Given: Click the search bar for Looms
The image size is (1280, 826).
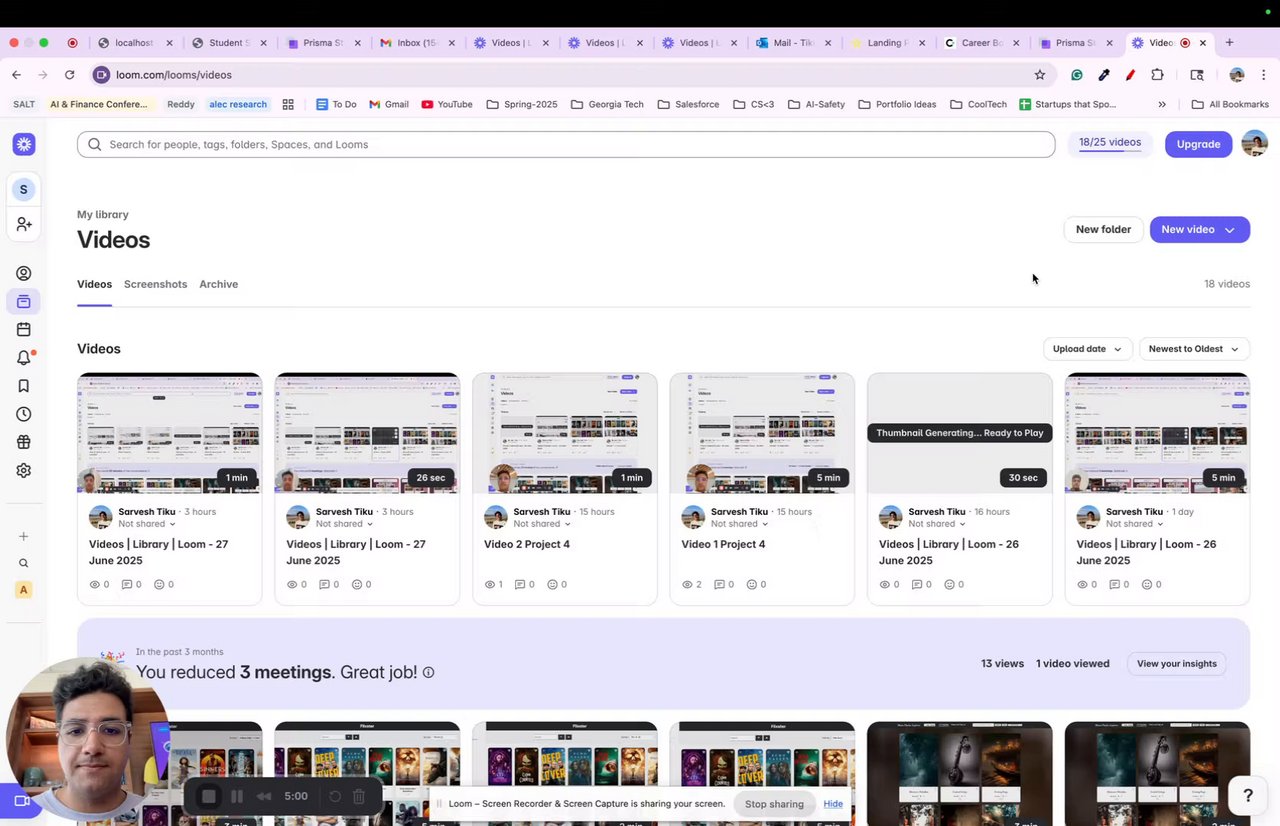Looking at the screenshot, I should point(566,145).
